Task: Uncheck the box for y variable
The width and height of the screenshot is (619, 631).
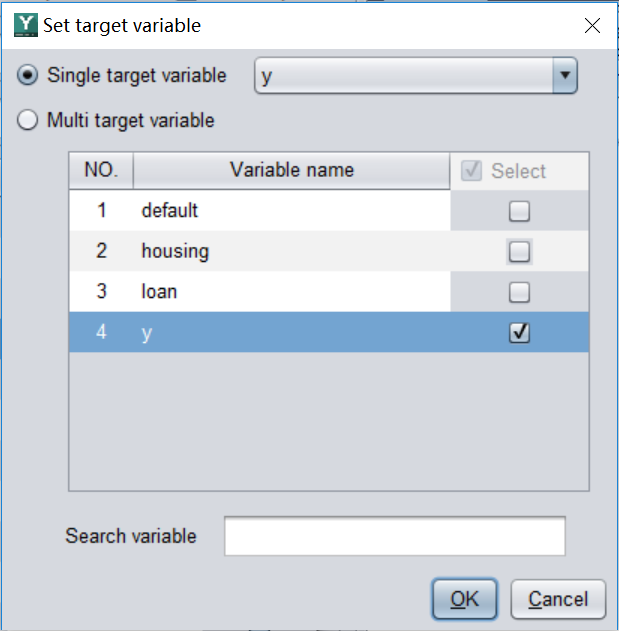Action: click(x=519, y=333)
